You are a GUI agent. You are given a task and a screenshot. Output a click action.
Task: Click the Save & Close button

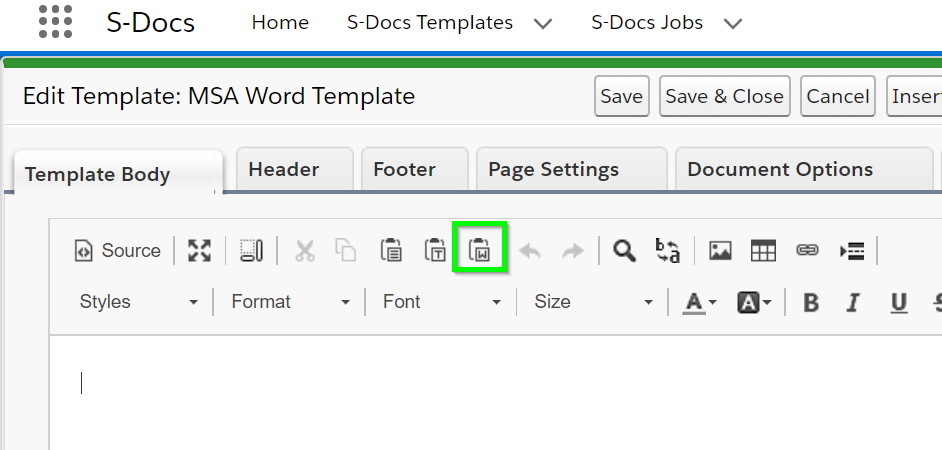[725, 96]
